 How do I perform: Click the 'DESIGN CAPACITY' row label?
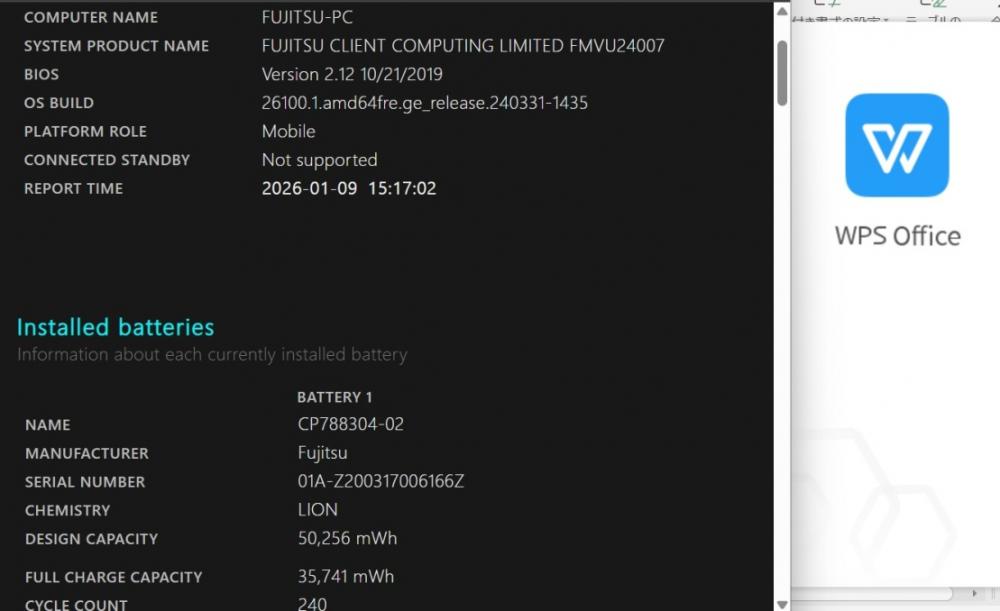91,540
